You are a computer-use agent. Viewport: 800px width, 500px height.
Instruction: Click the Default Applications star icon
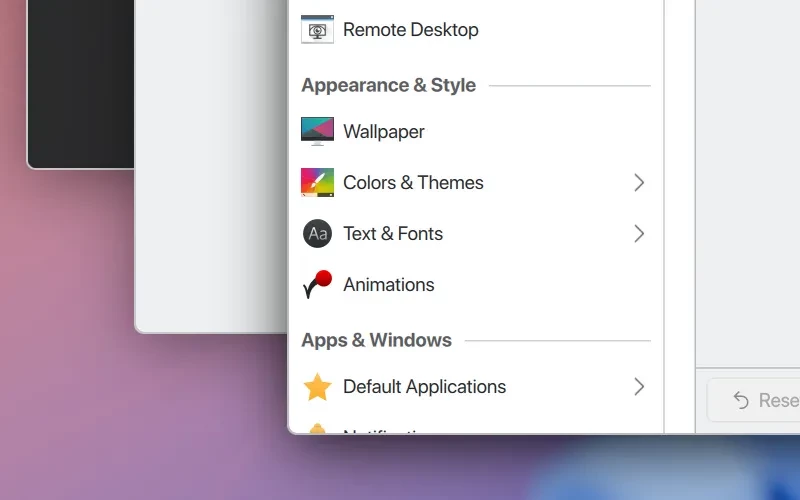tap(317, 387)
